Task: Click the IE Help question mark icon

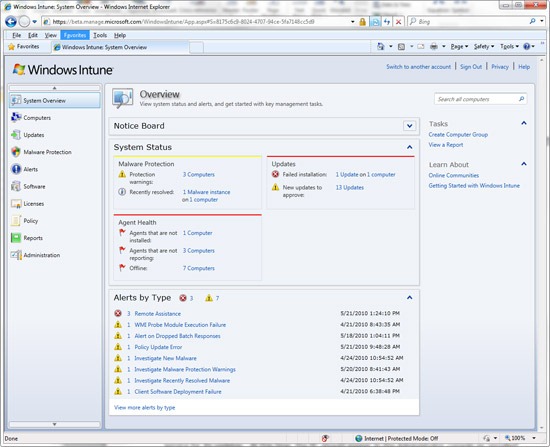Action: click(526, 46)
